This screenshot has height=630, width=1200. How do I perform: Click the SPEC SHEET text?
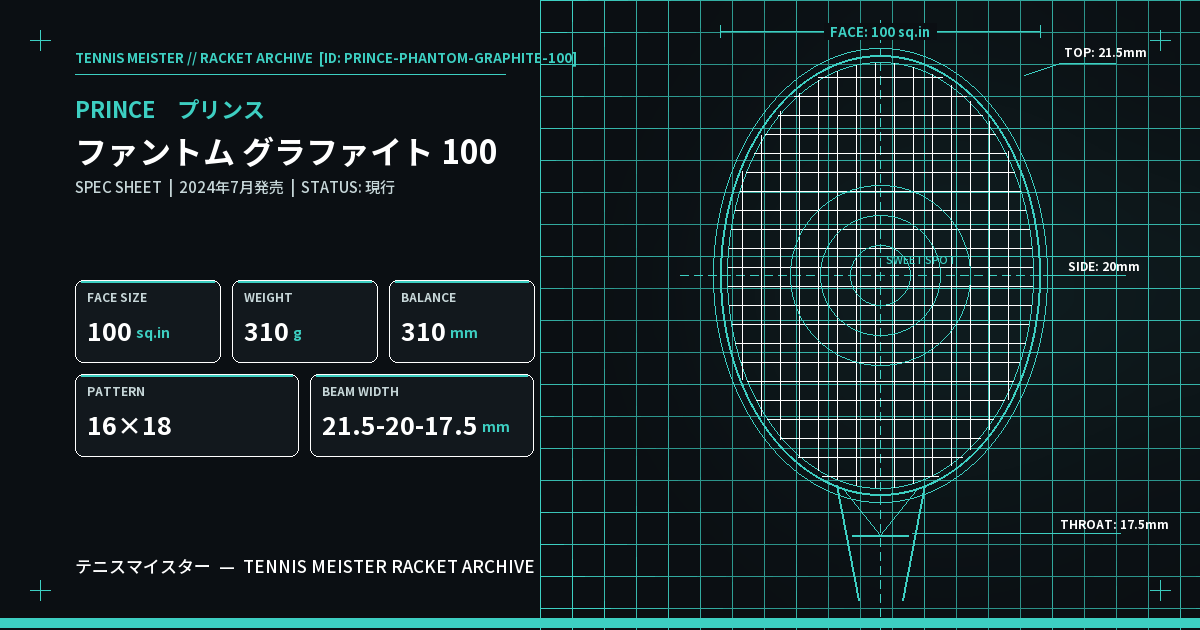[x=118, y=187]
